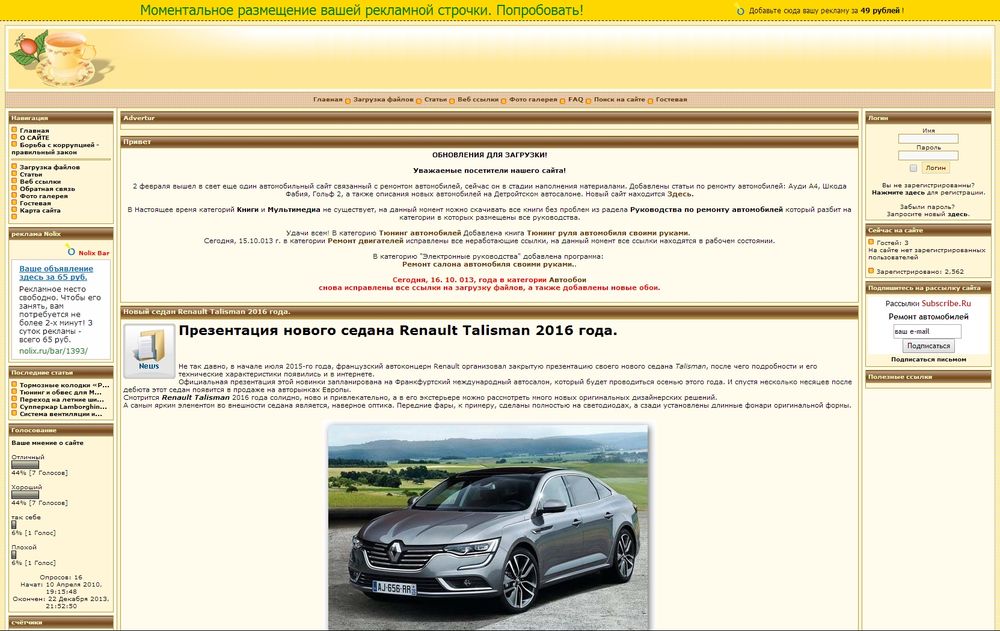Image resolution: width=1000 pixels, height=631 pixels.
Task: Open Веб ссылки in the top menu
Action: pyautogui.click(x=478, y=100)
